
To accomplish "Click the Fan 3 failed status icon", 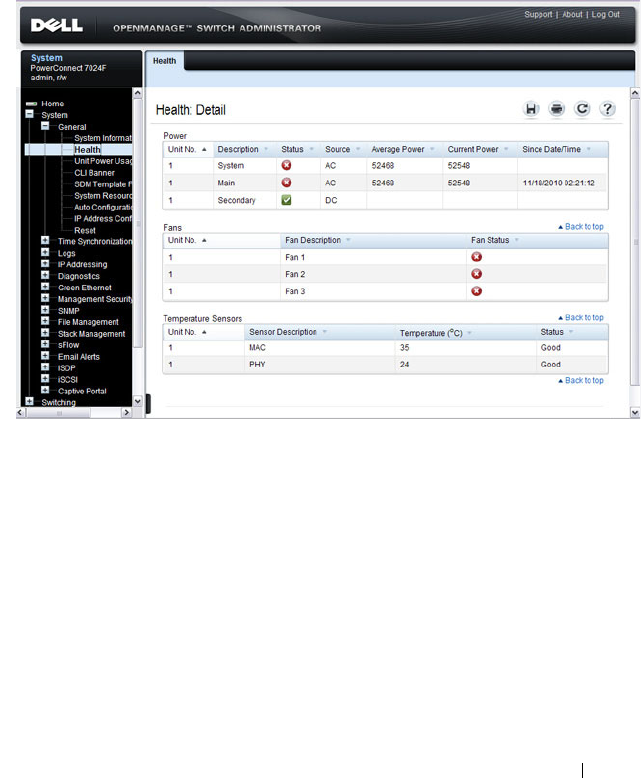I will [x=476, y=291].
